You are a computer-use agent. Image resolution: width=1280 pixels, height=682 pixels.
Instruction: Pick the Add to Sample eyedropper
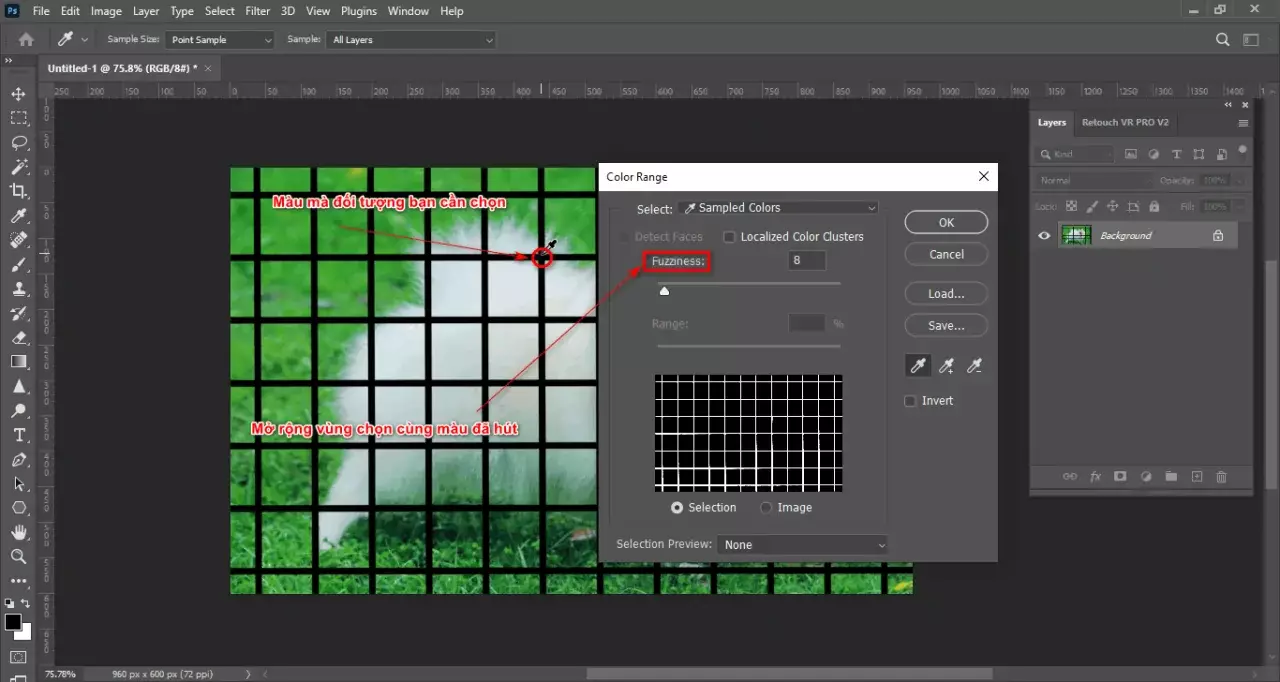946,365
